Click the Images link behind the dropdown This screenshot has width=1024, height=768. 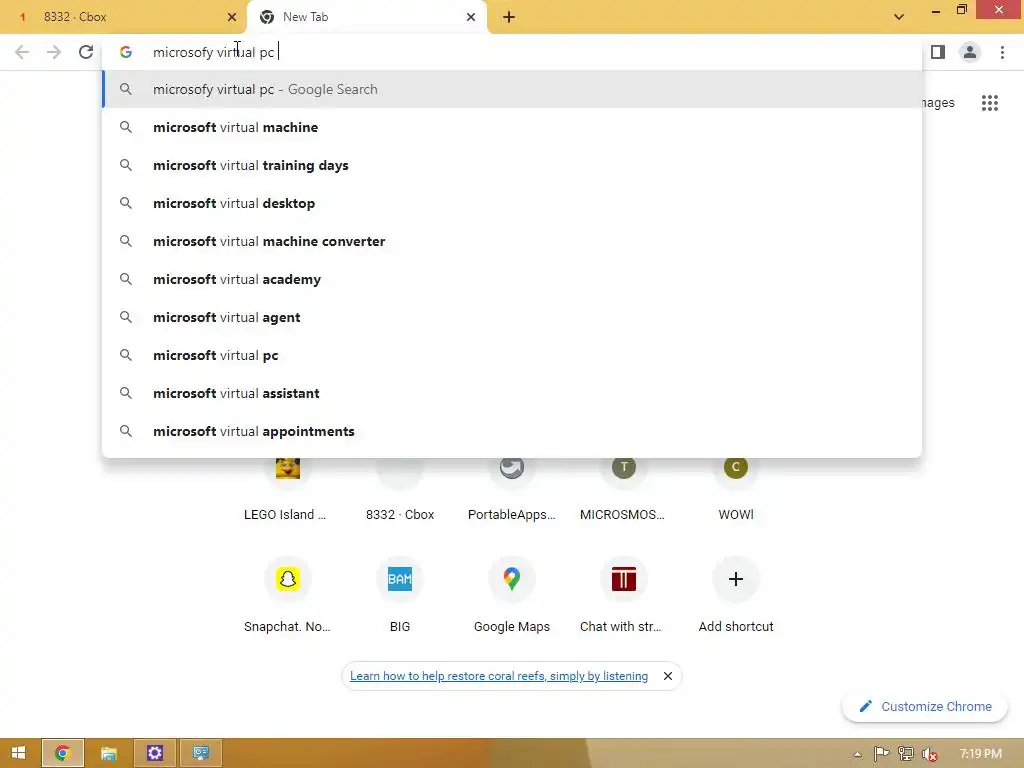coord(938,103)
